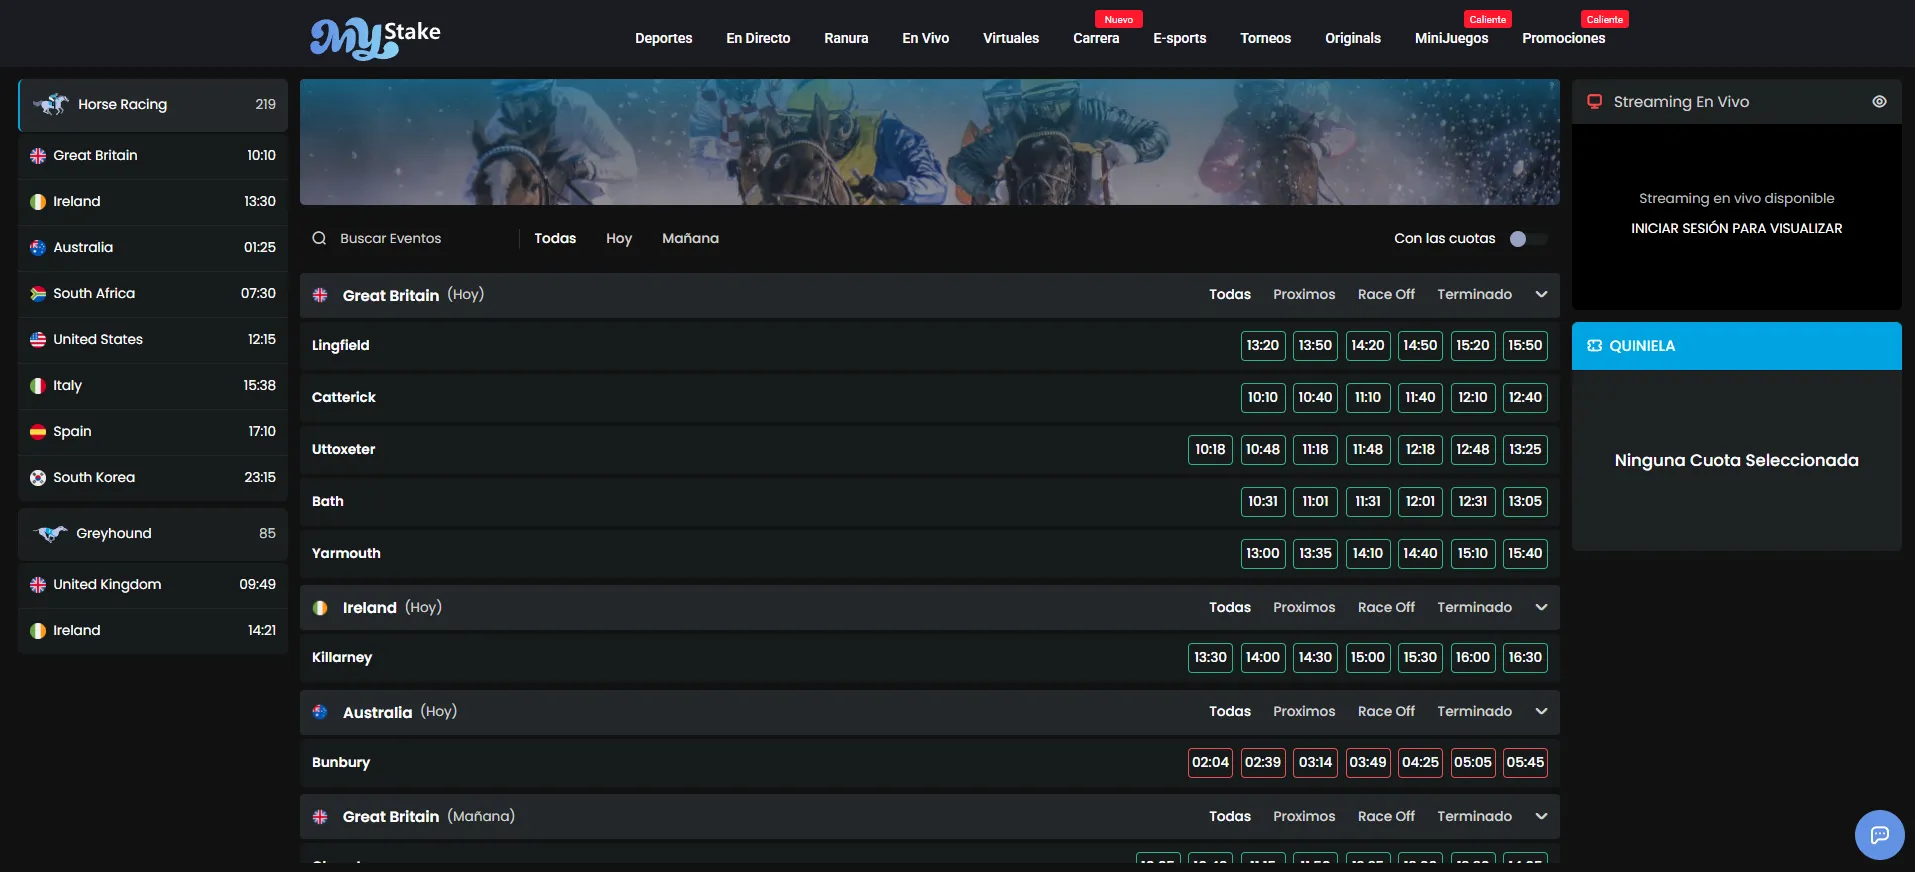Screen dimensions: 1915x872
Task: Select the Lingfield 13:20 race button
Action: tap(1262, 345)
